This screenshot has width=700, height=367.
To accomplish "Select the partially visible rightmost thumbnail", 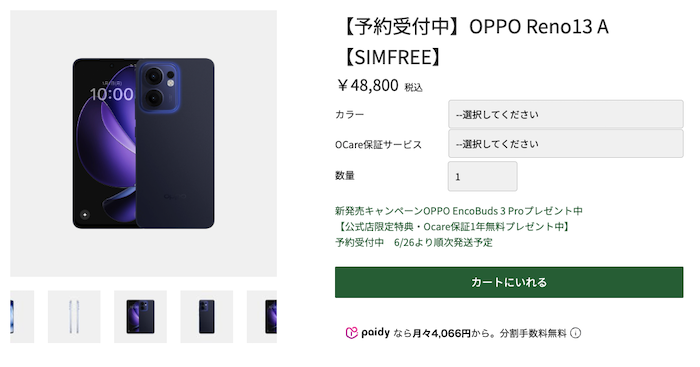I will 262,317.
